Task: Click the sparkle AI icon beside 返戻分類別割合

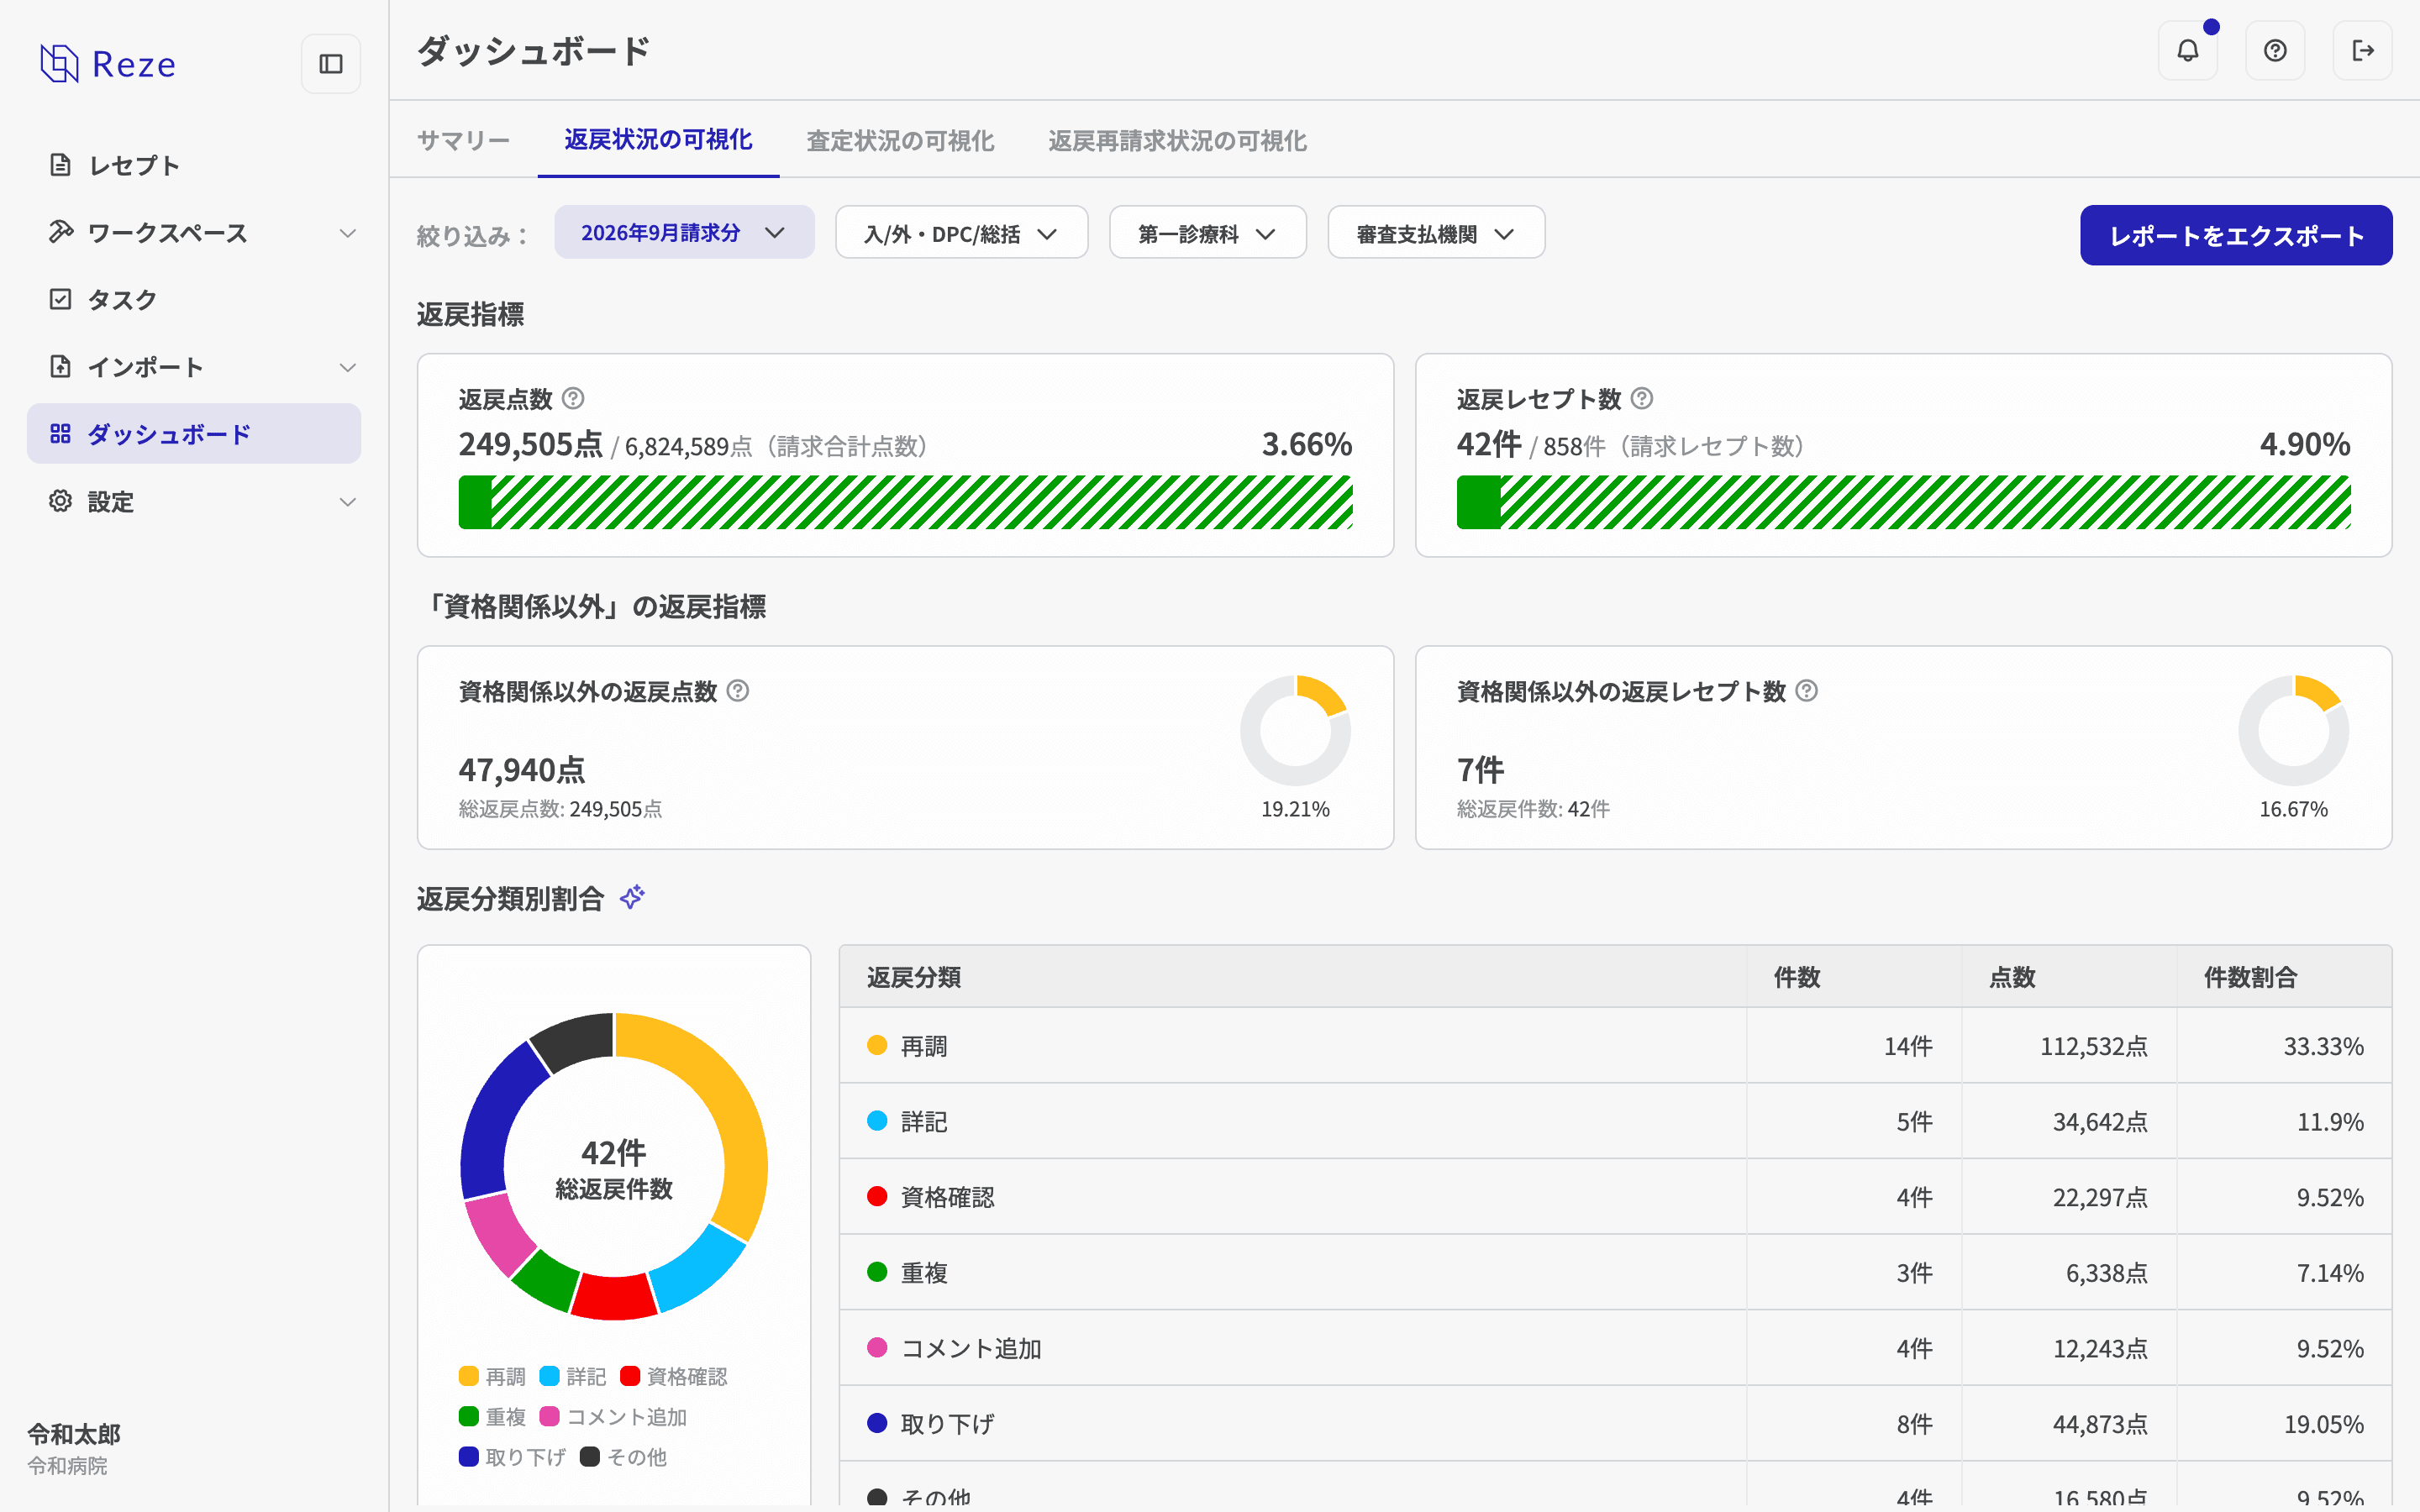Action: tap(632, 897)
